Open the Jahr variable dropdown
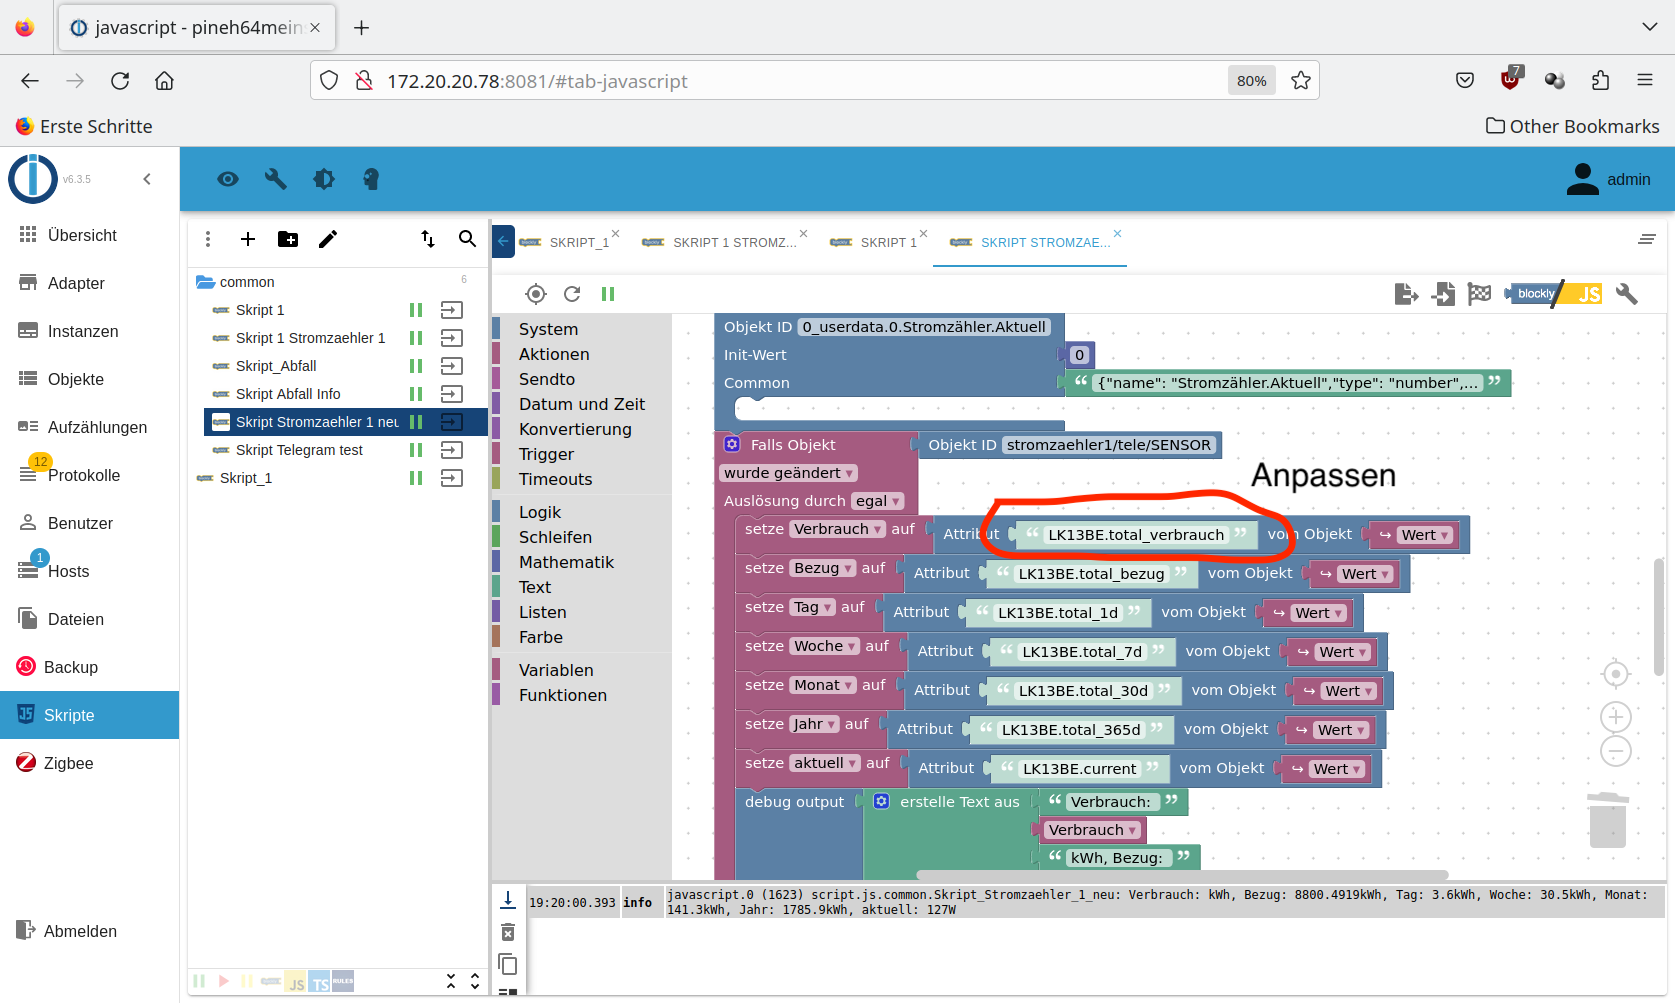 (815, 724)
